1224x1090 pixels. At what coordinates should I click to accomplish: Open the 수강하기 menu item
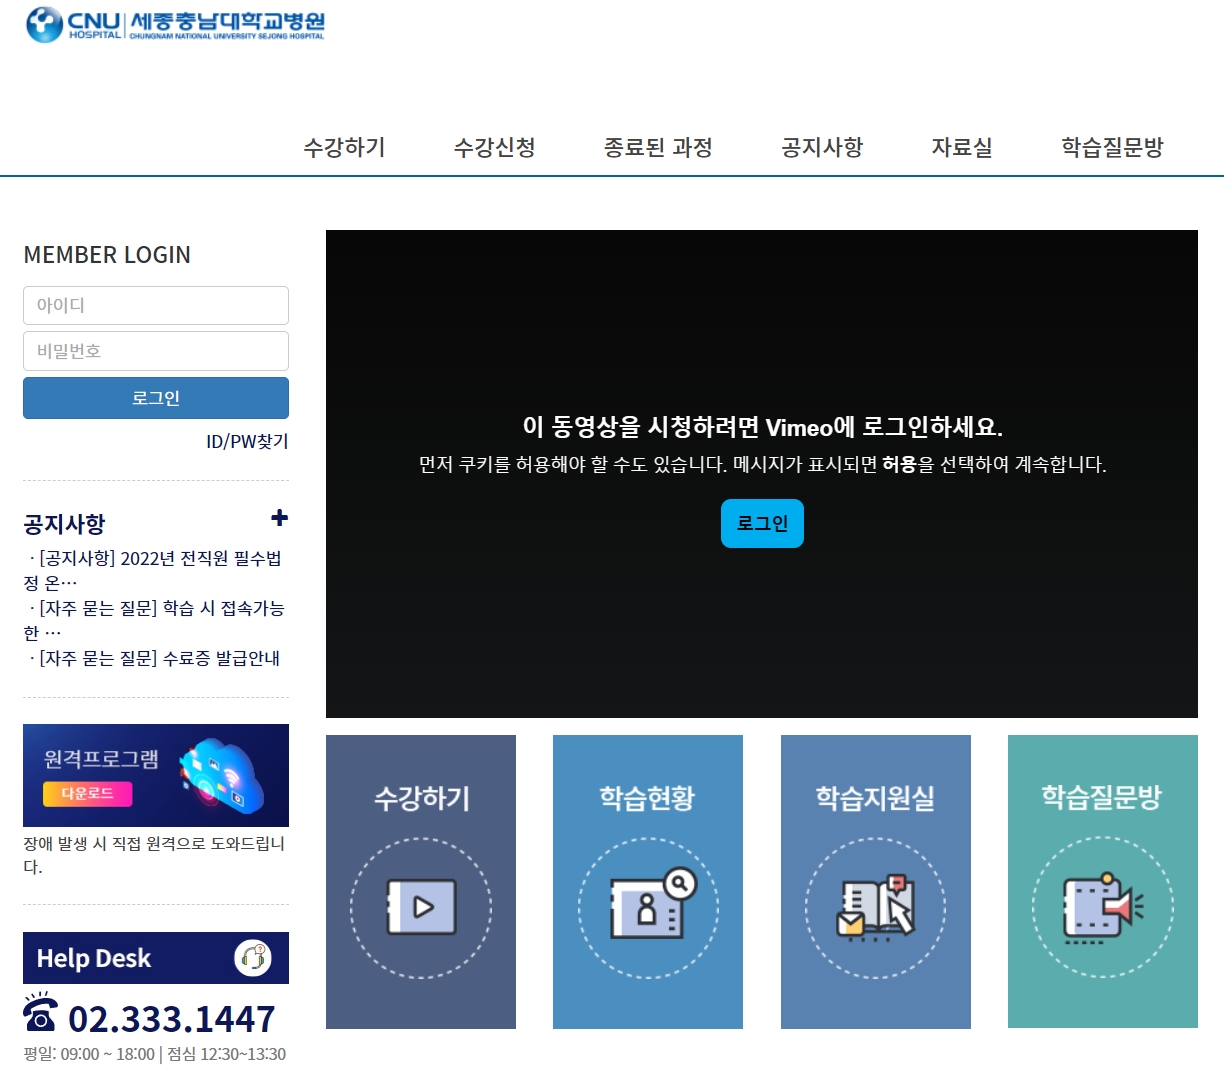click(345, 148)
